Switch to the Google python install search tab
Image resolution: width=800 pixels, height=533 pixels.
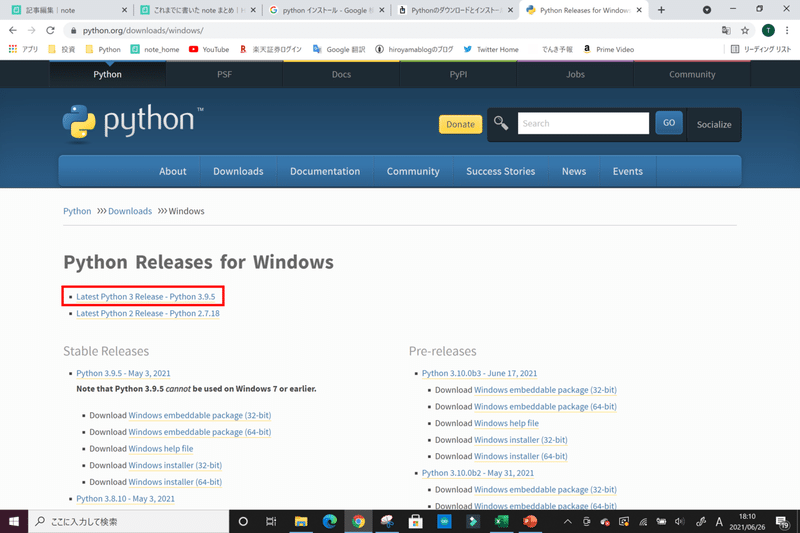click(327, 10)
